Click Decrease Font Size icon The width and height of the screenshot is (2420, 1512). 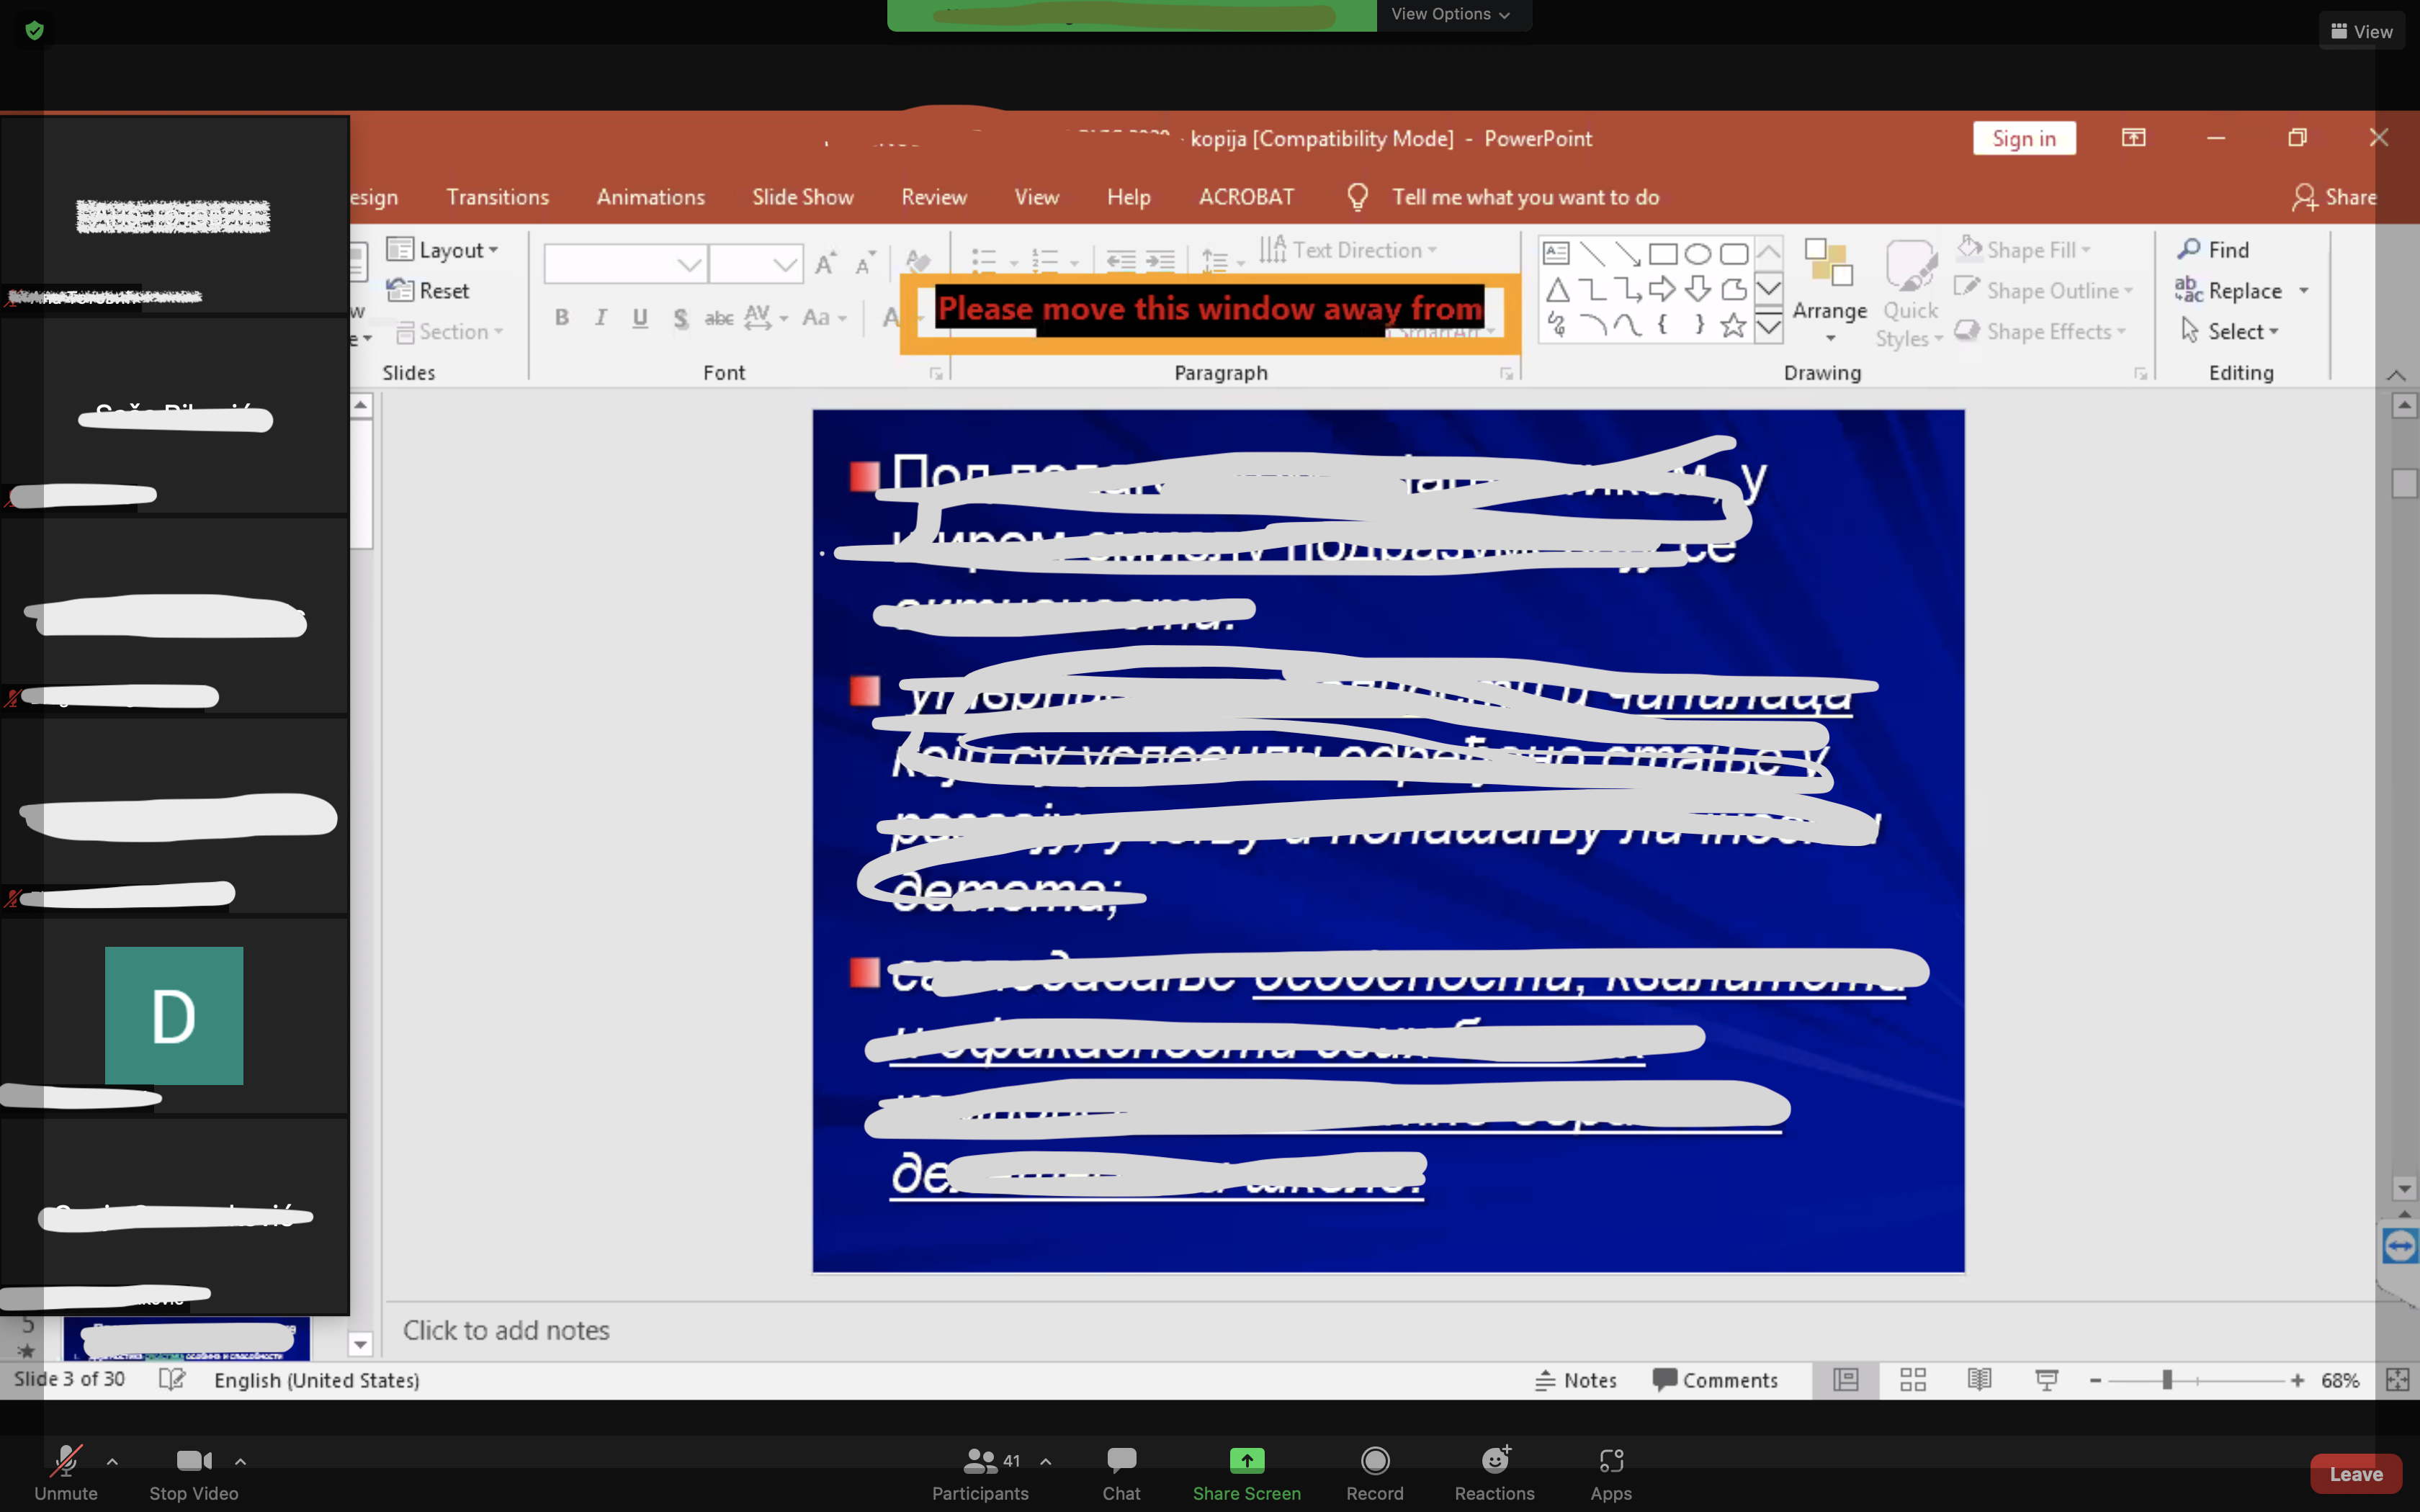pyautogui.click(x=865, y=263)
